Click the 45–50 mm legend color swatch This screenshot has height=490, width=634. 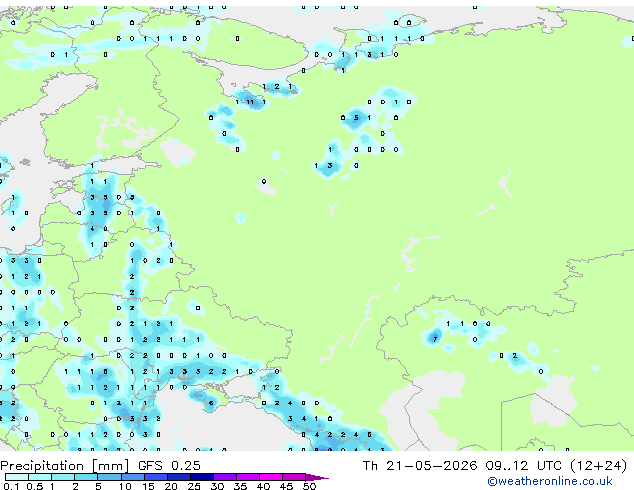pos(294,477)
